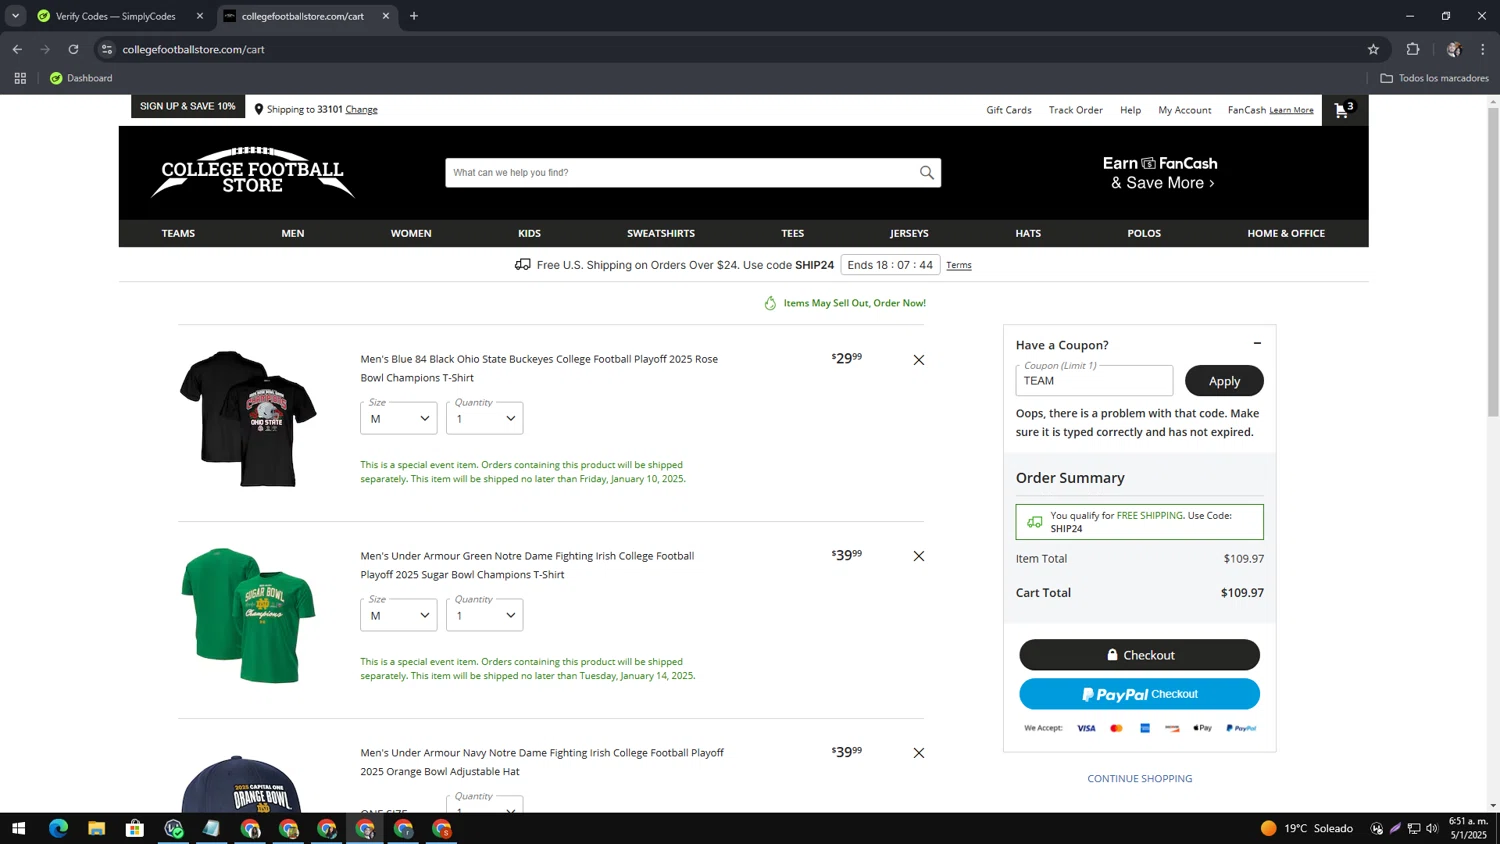This screenshot has width=1500, height=844.
Task: Open the Help link
Action: 1131,110
